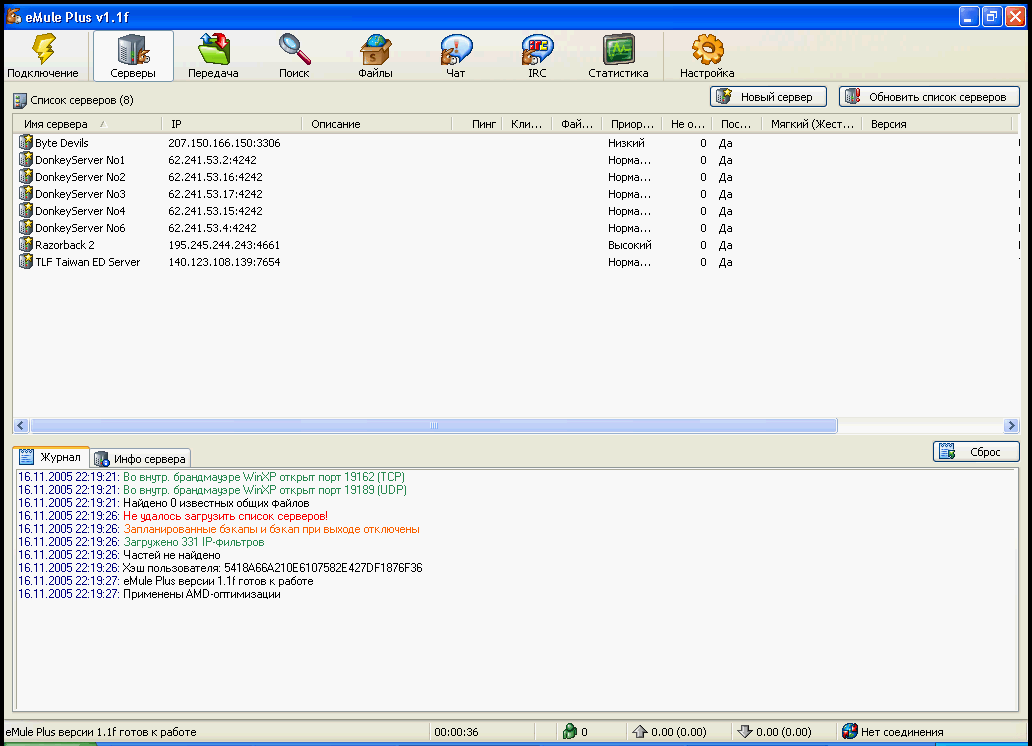The width and height of the screenshot is (1032, 746).
Task: Click the Byte Devils server icon
Action: [26, 142]
